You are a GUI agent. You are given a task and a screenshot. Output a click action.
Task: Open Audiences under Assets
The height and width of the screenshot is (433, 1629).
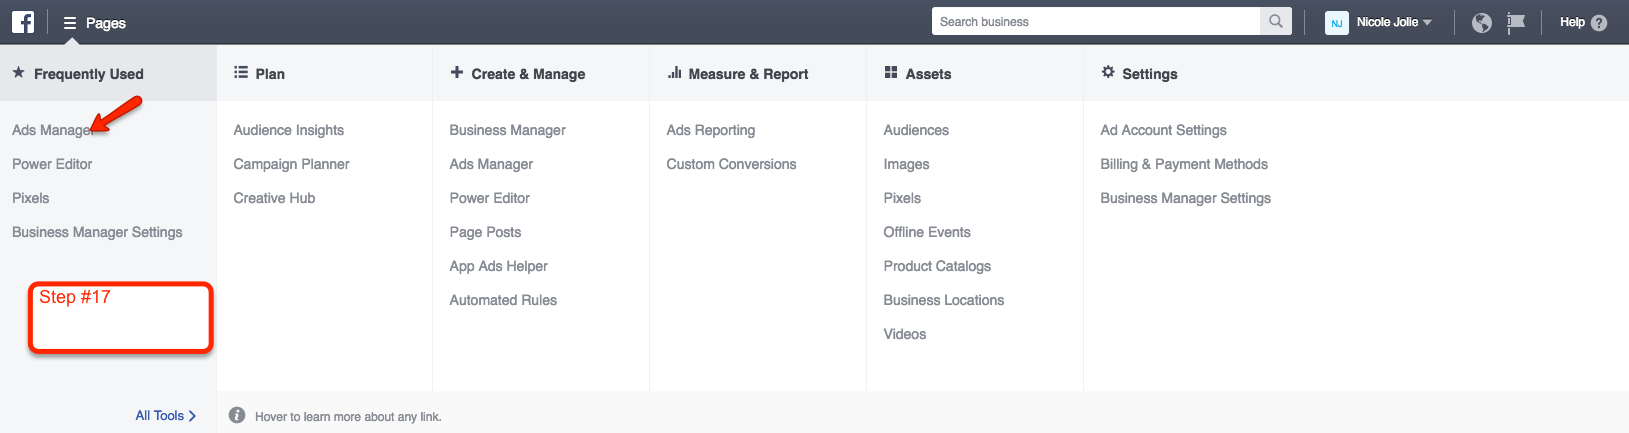tap(916, 130)
